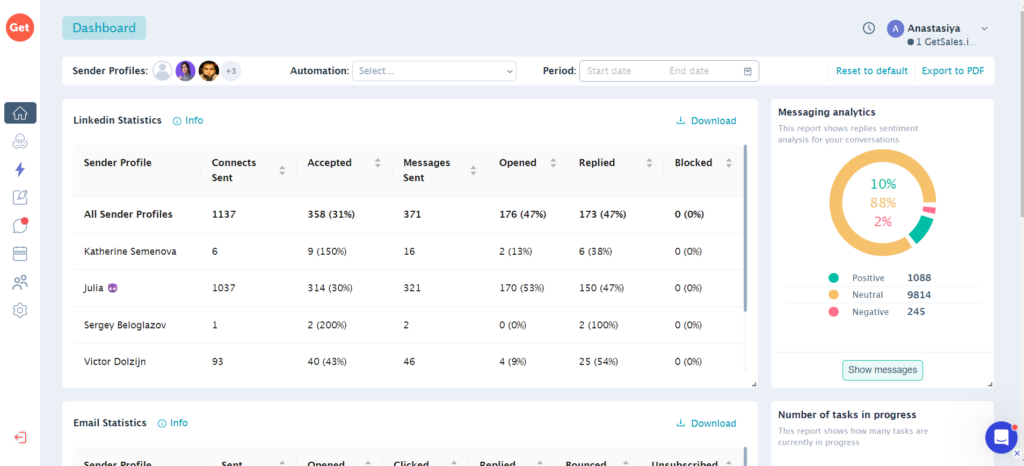Expand the Automation select dropdown
The image size is (1024, 466).
coord(434,71)
